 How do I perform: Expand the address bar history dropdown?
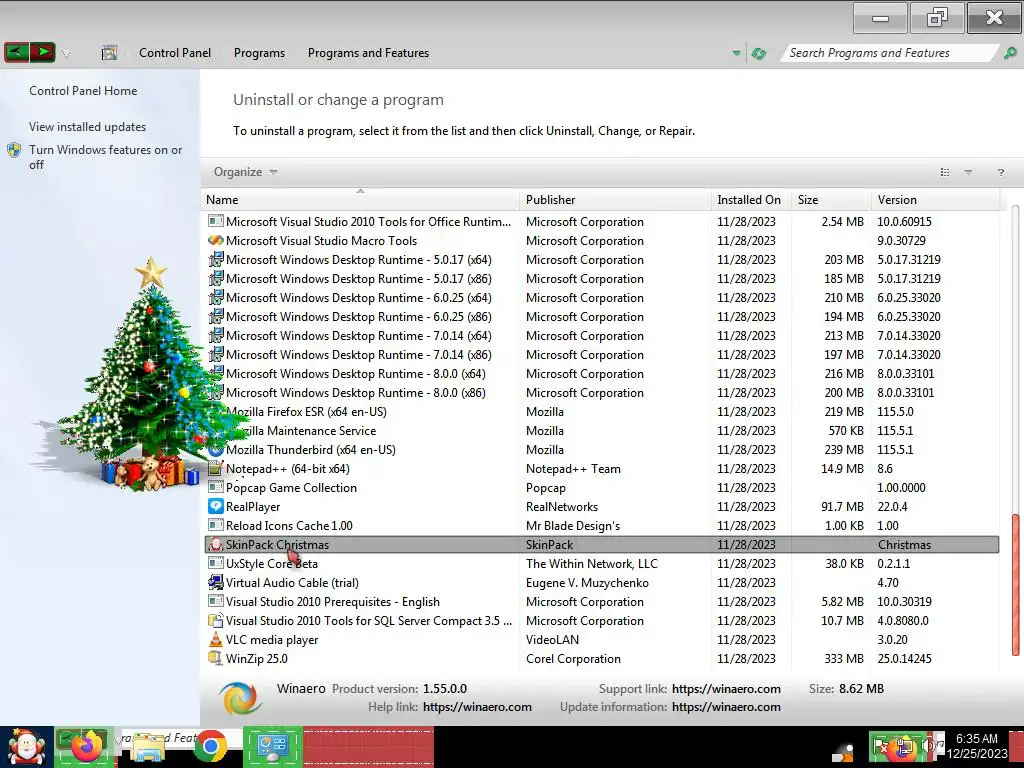736,53
